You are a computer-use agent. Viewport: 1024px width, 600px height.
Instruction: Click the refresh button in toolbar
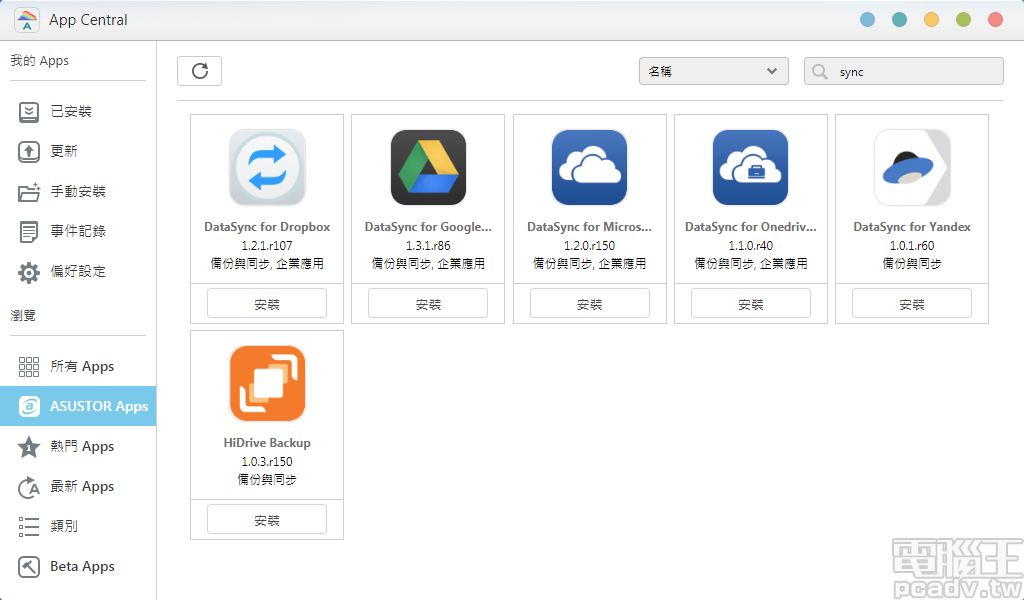point(200,71)
